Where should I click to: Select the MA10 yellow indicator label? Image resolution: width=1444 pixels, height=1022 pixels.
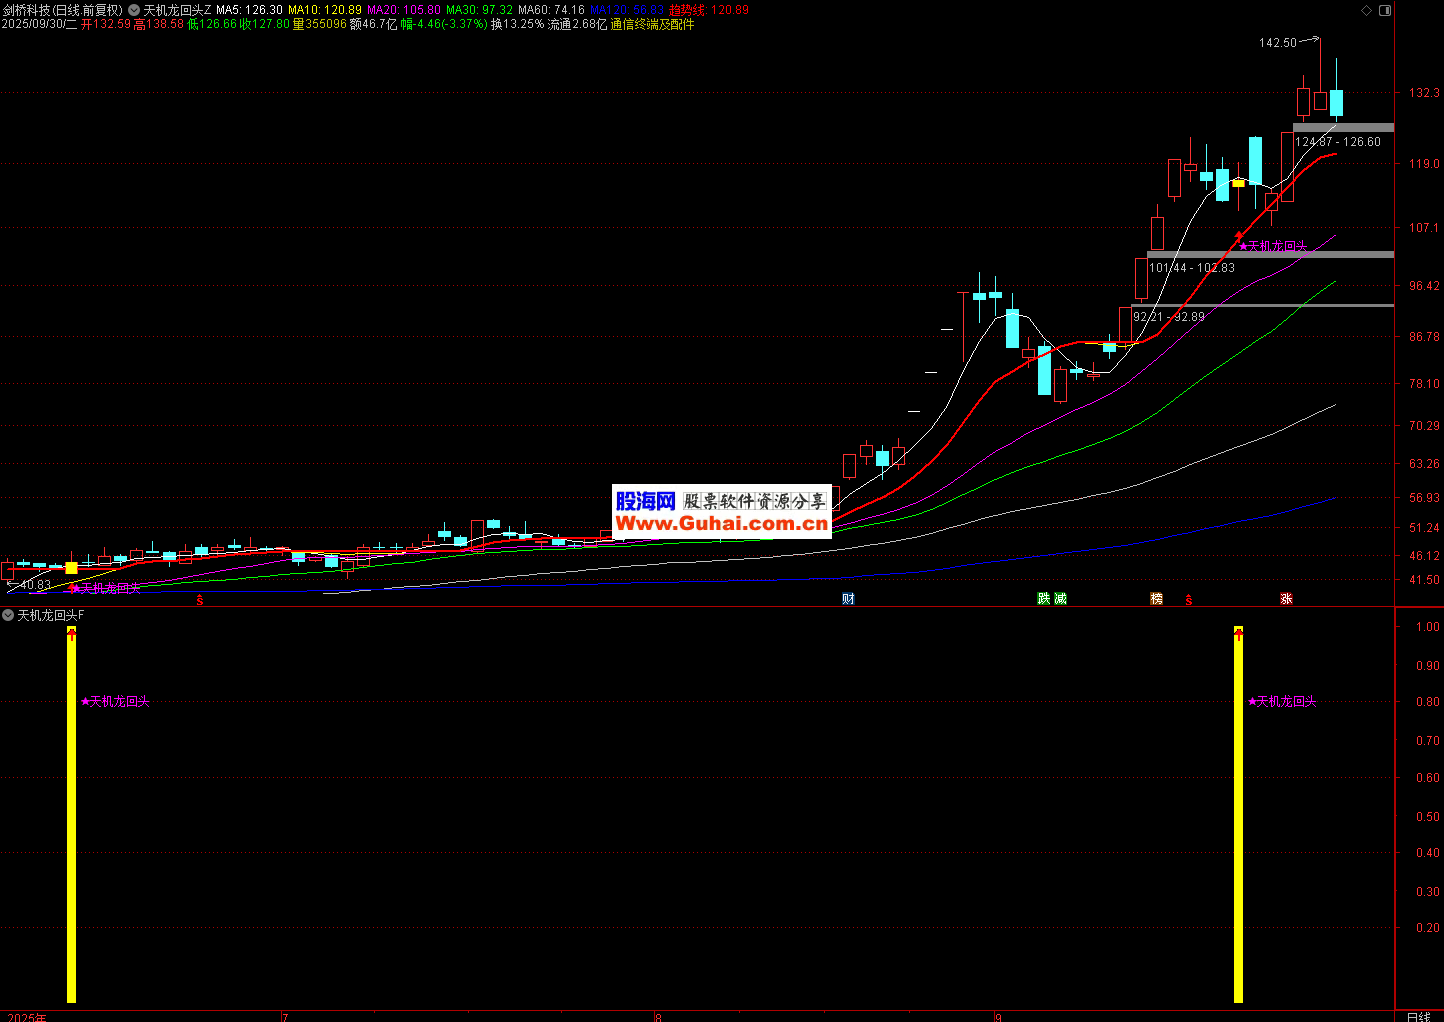[325, 10]
